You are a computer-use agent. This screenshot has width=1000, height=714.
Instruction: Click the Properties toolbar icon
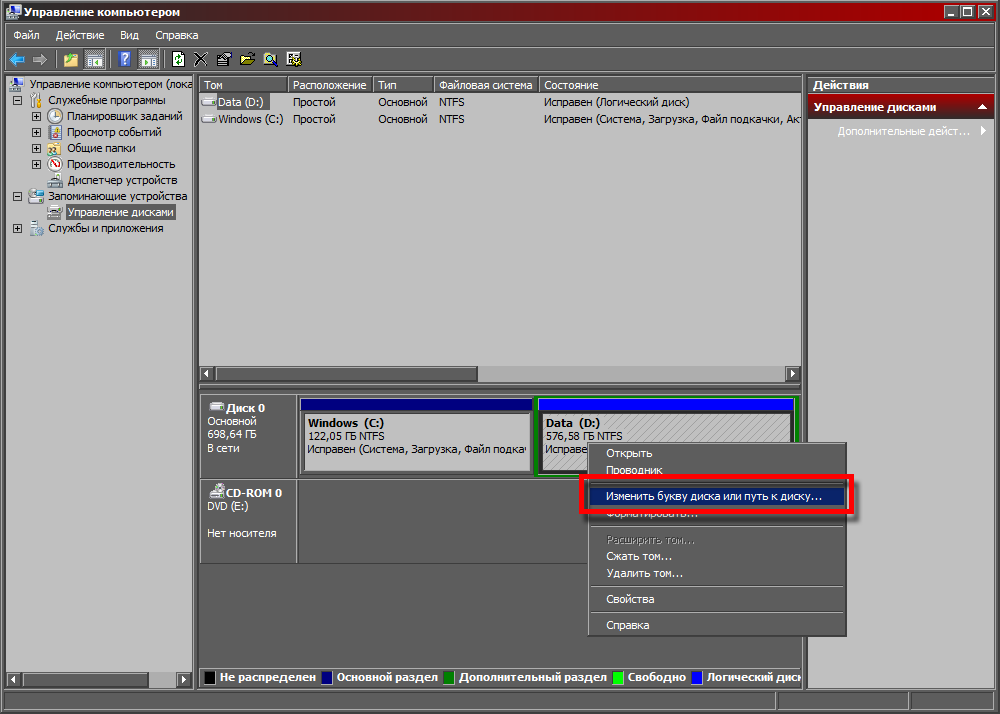[224, 60]
